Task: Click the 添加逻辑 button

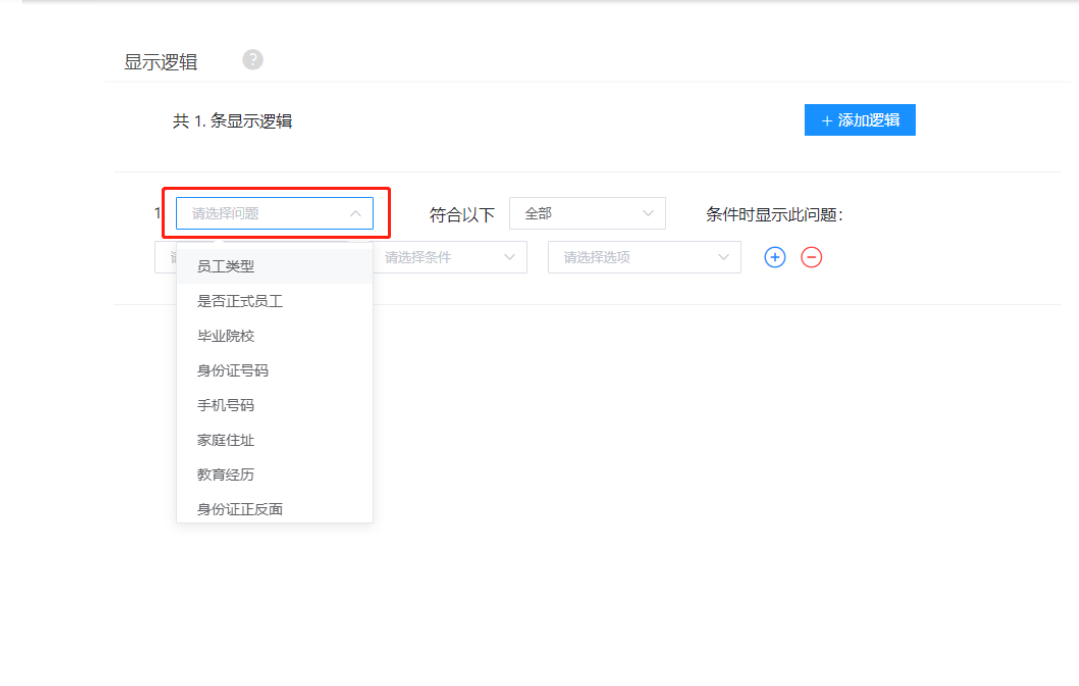Action: [x=859, y=120]
